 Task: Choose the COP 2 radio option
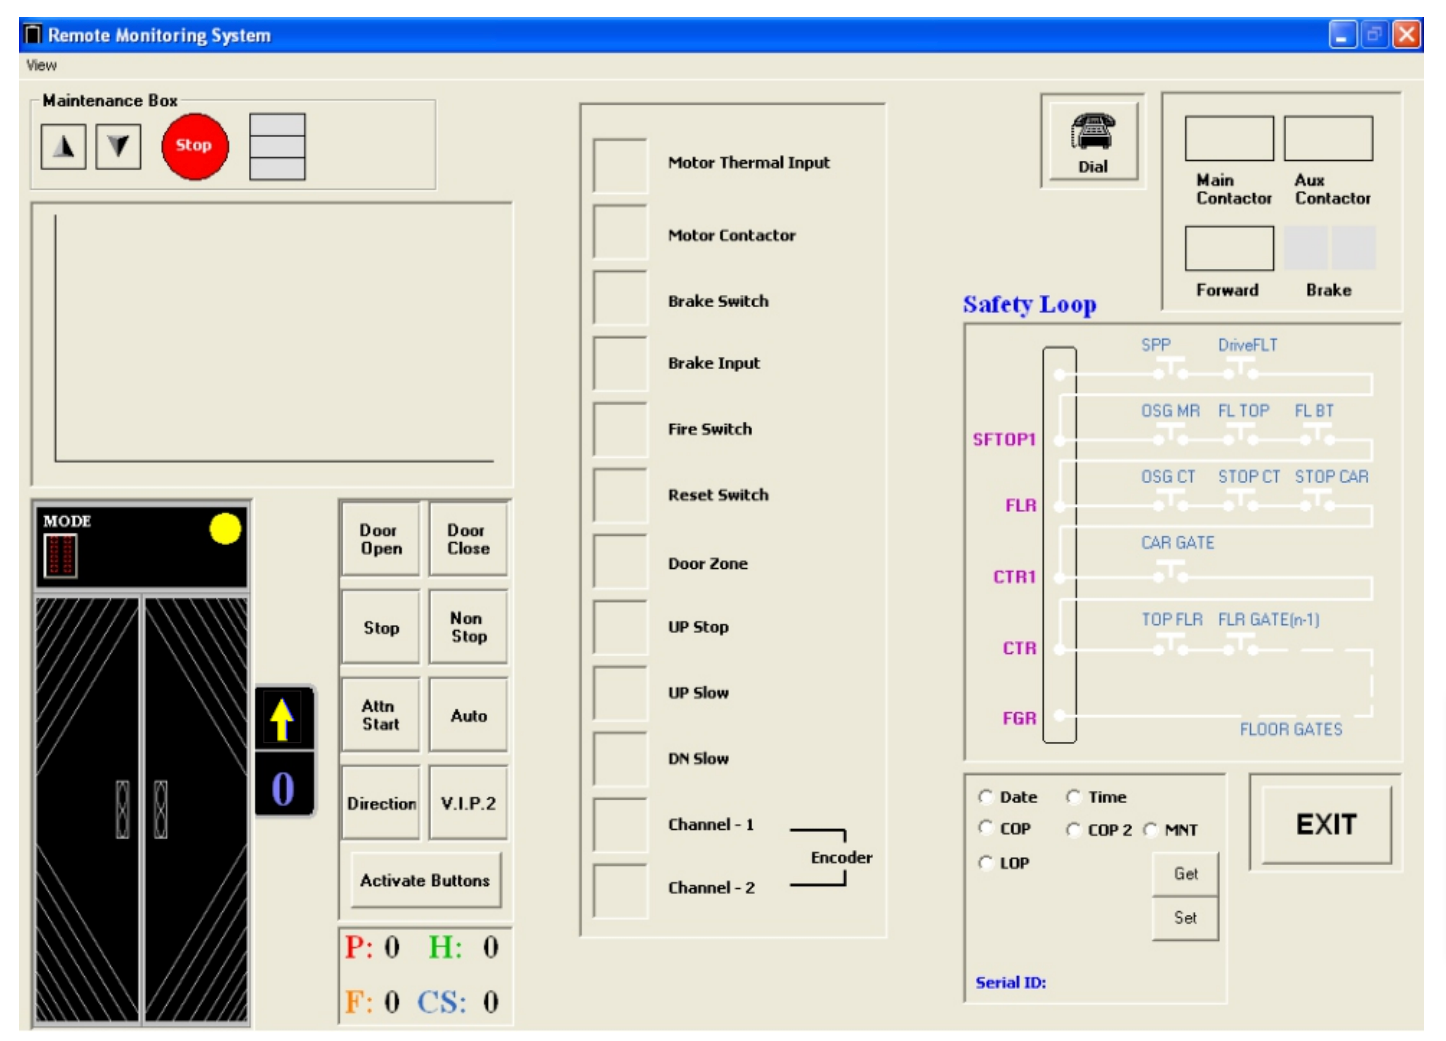pyautogui.click(x=1074, y=829)
